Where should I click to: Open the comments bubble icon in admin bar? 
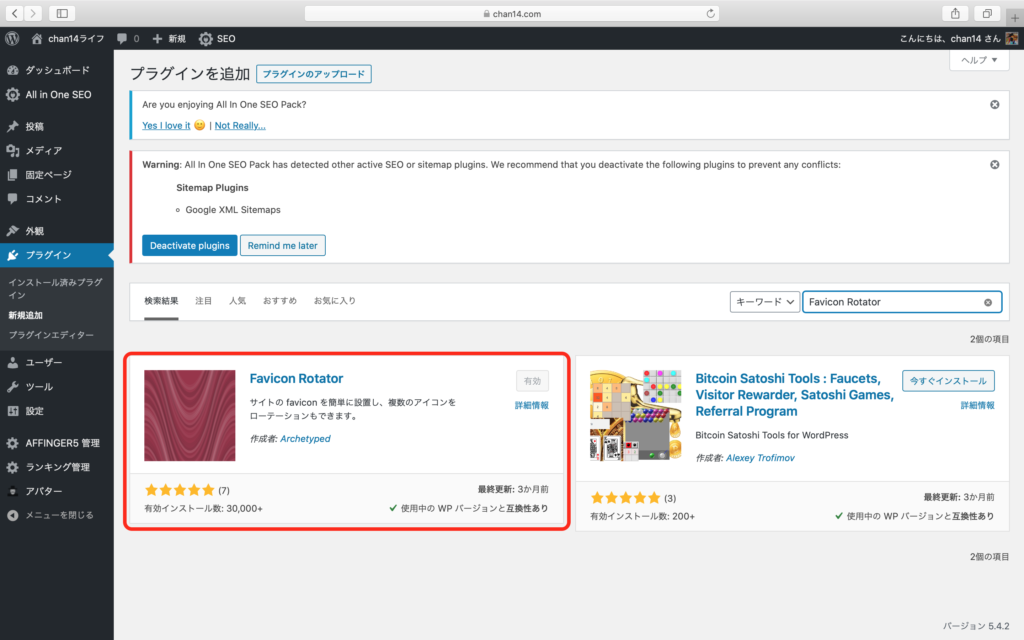click(x=122, y=39)
